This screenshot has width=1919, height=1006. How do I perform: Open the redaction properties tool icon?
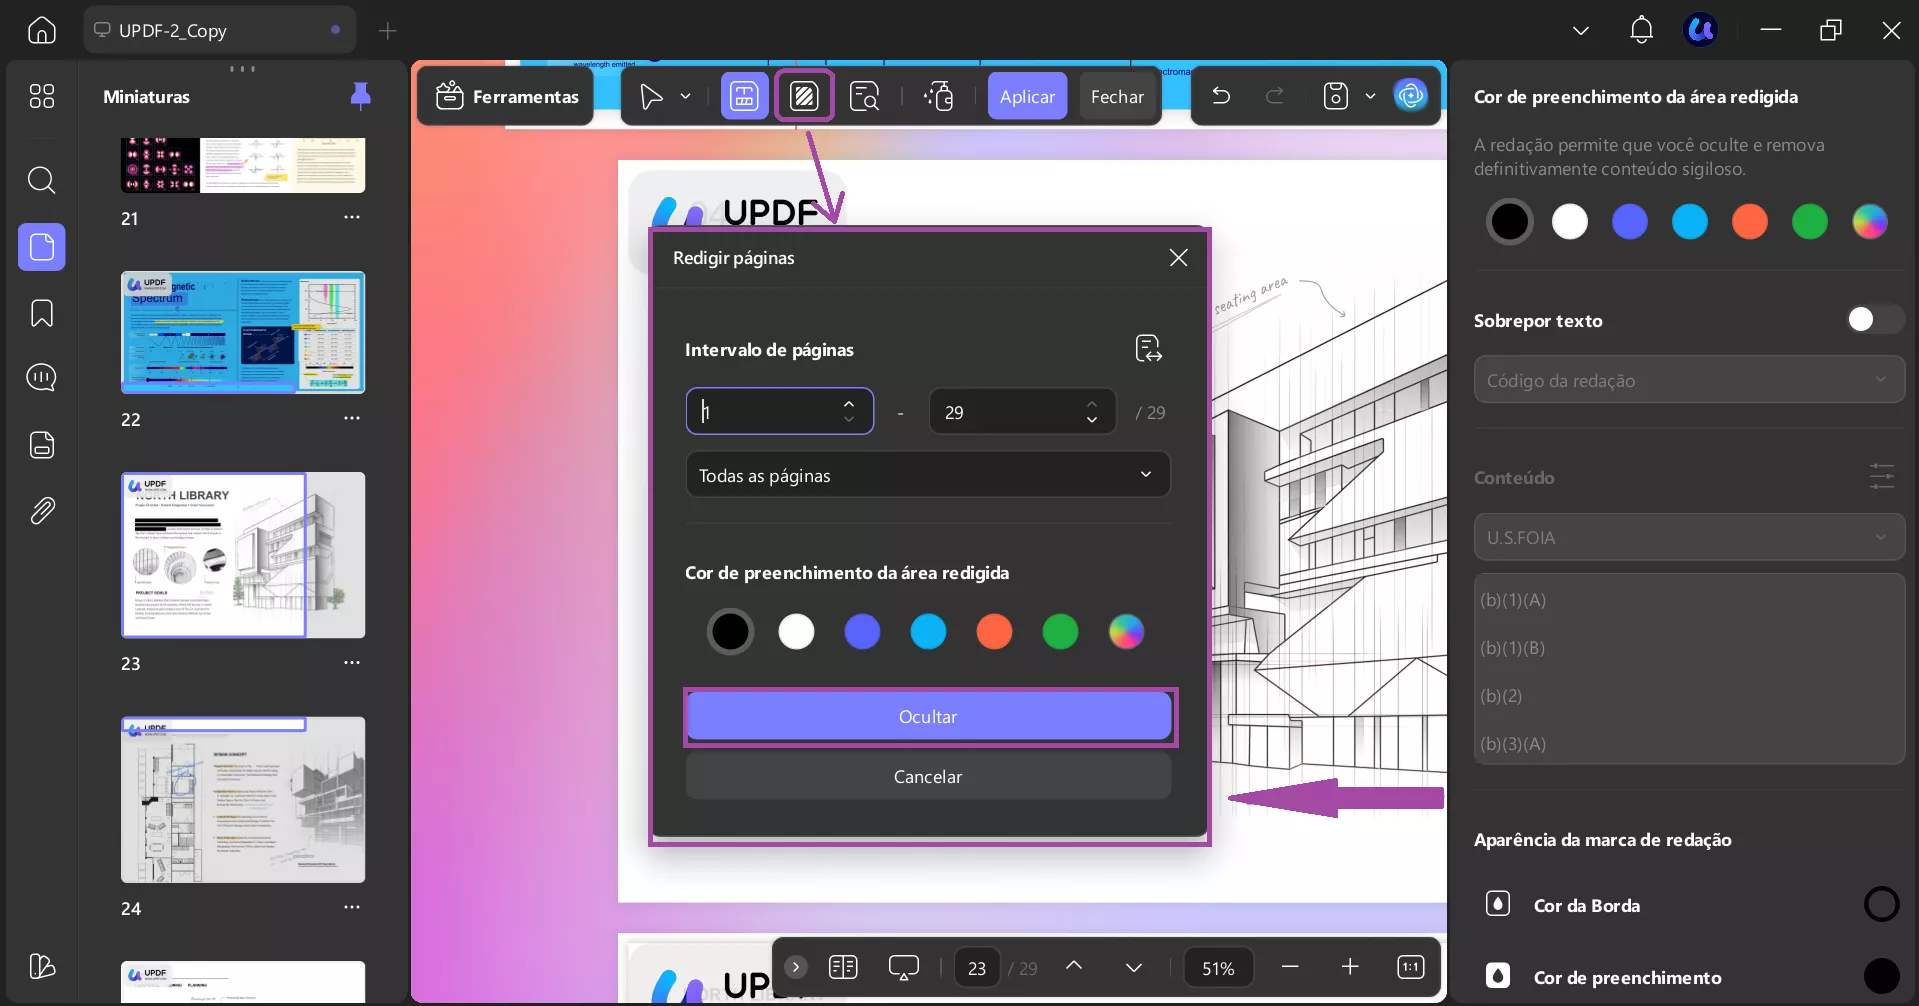940,97
